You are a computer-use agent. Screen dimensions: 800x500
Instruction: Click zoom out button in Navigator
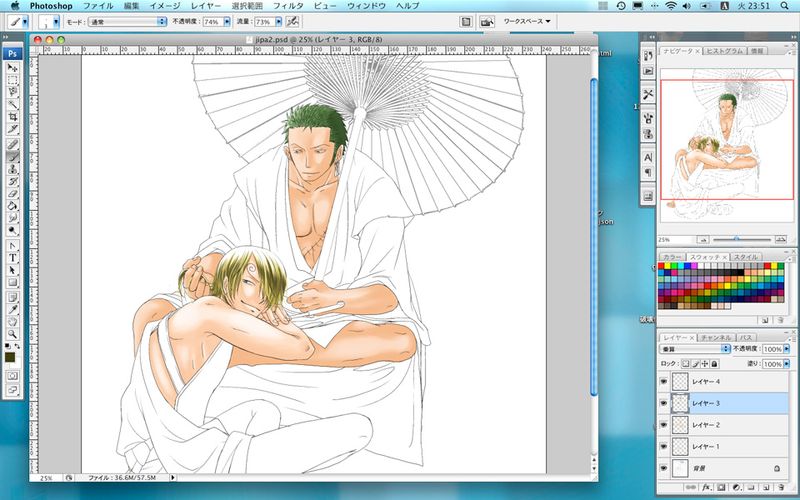point(703,239)
